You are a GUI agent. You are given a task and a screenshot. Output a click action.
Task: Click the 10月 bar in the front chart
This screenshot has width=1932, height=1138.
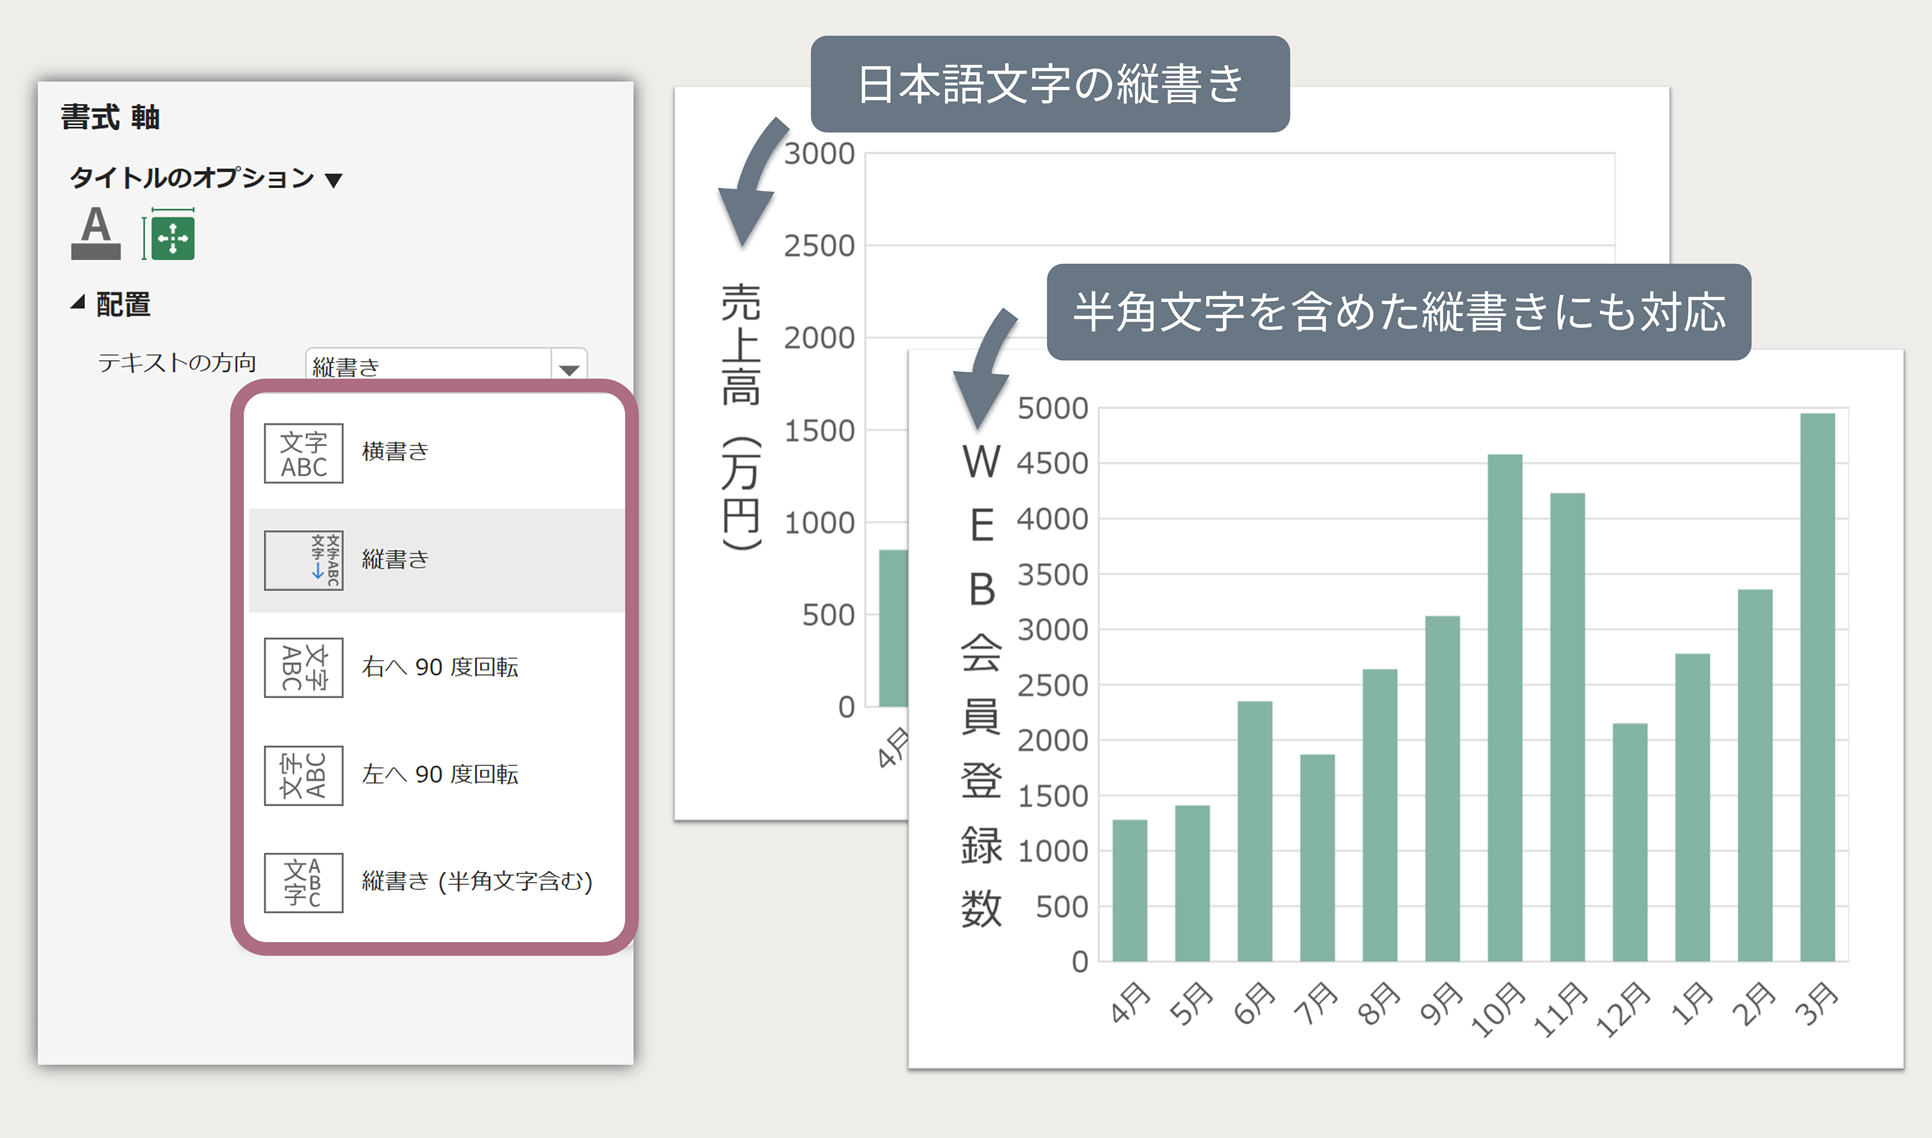(1505, 708)
